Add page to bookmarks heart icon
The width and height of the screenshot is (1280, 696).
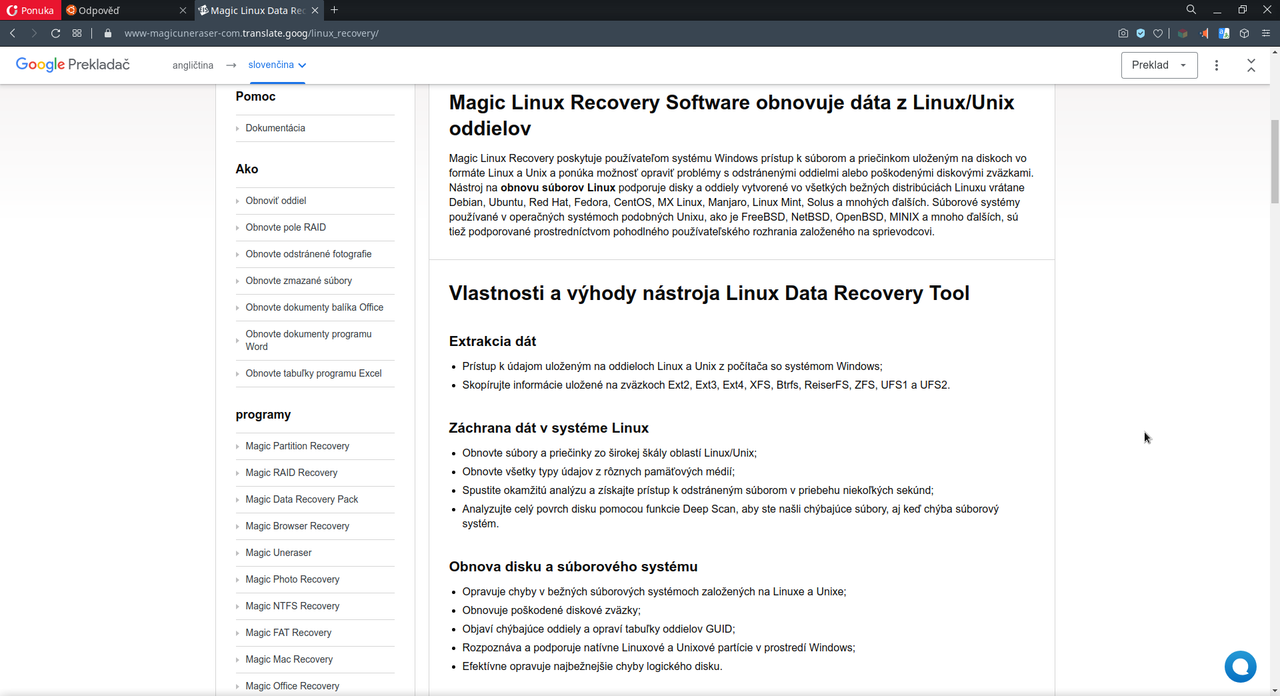pyautogui.click(x=1157, y=33)
